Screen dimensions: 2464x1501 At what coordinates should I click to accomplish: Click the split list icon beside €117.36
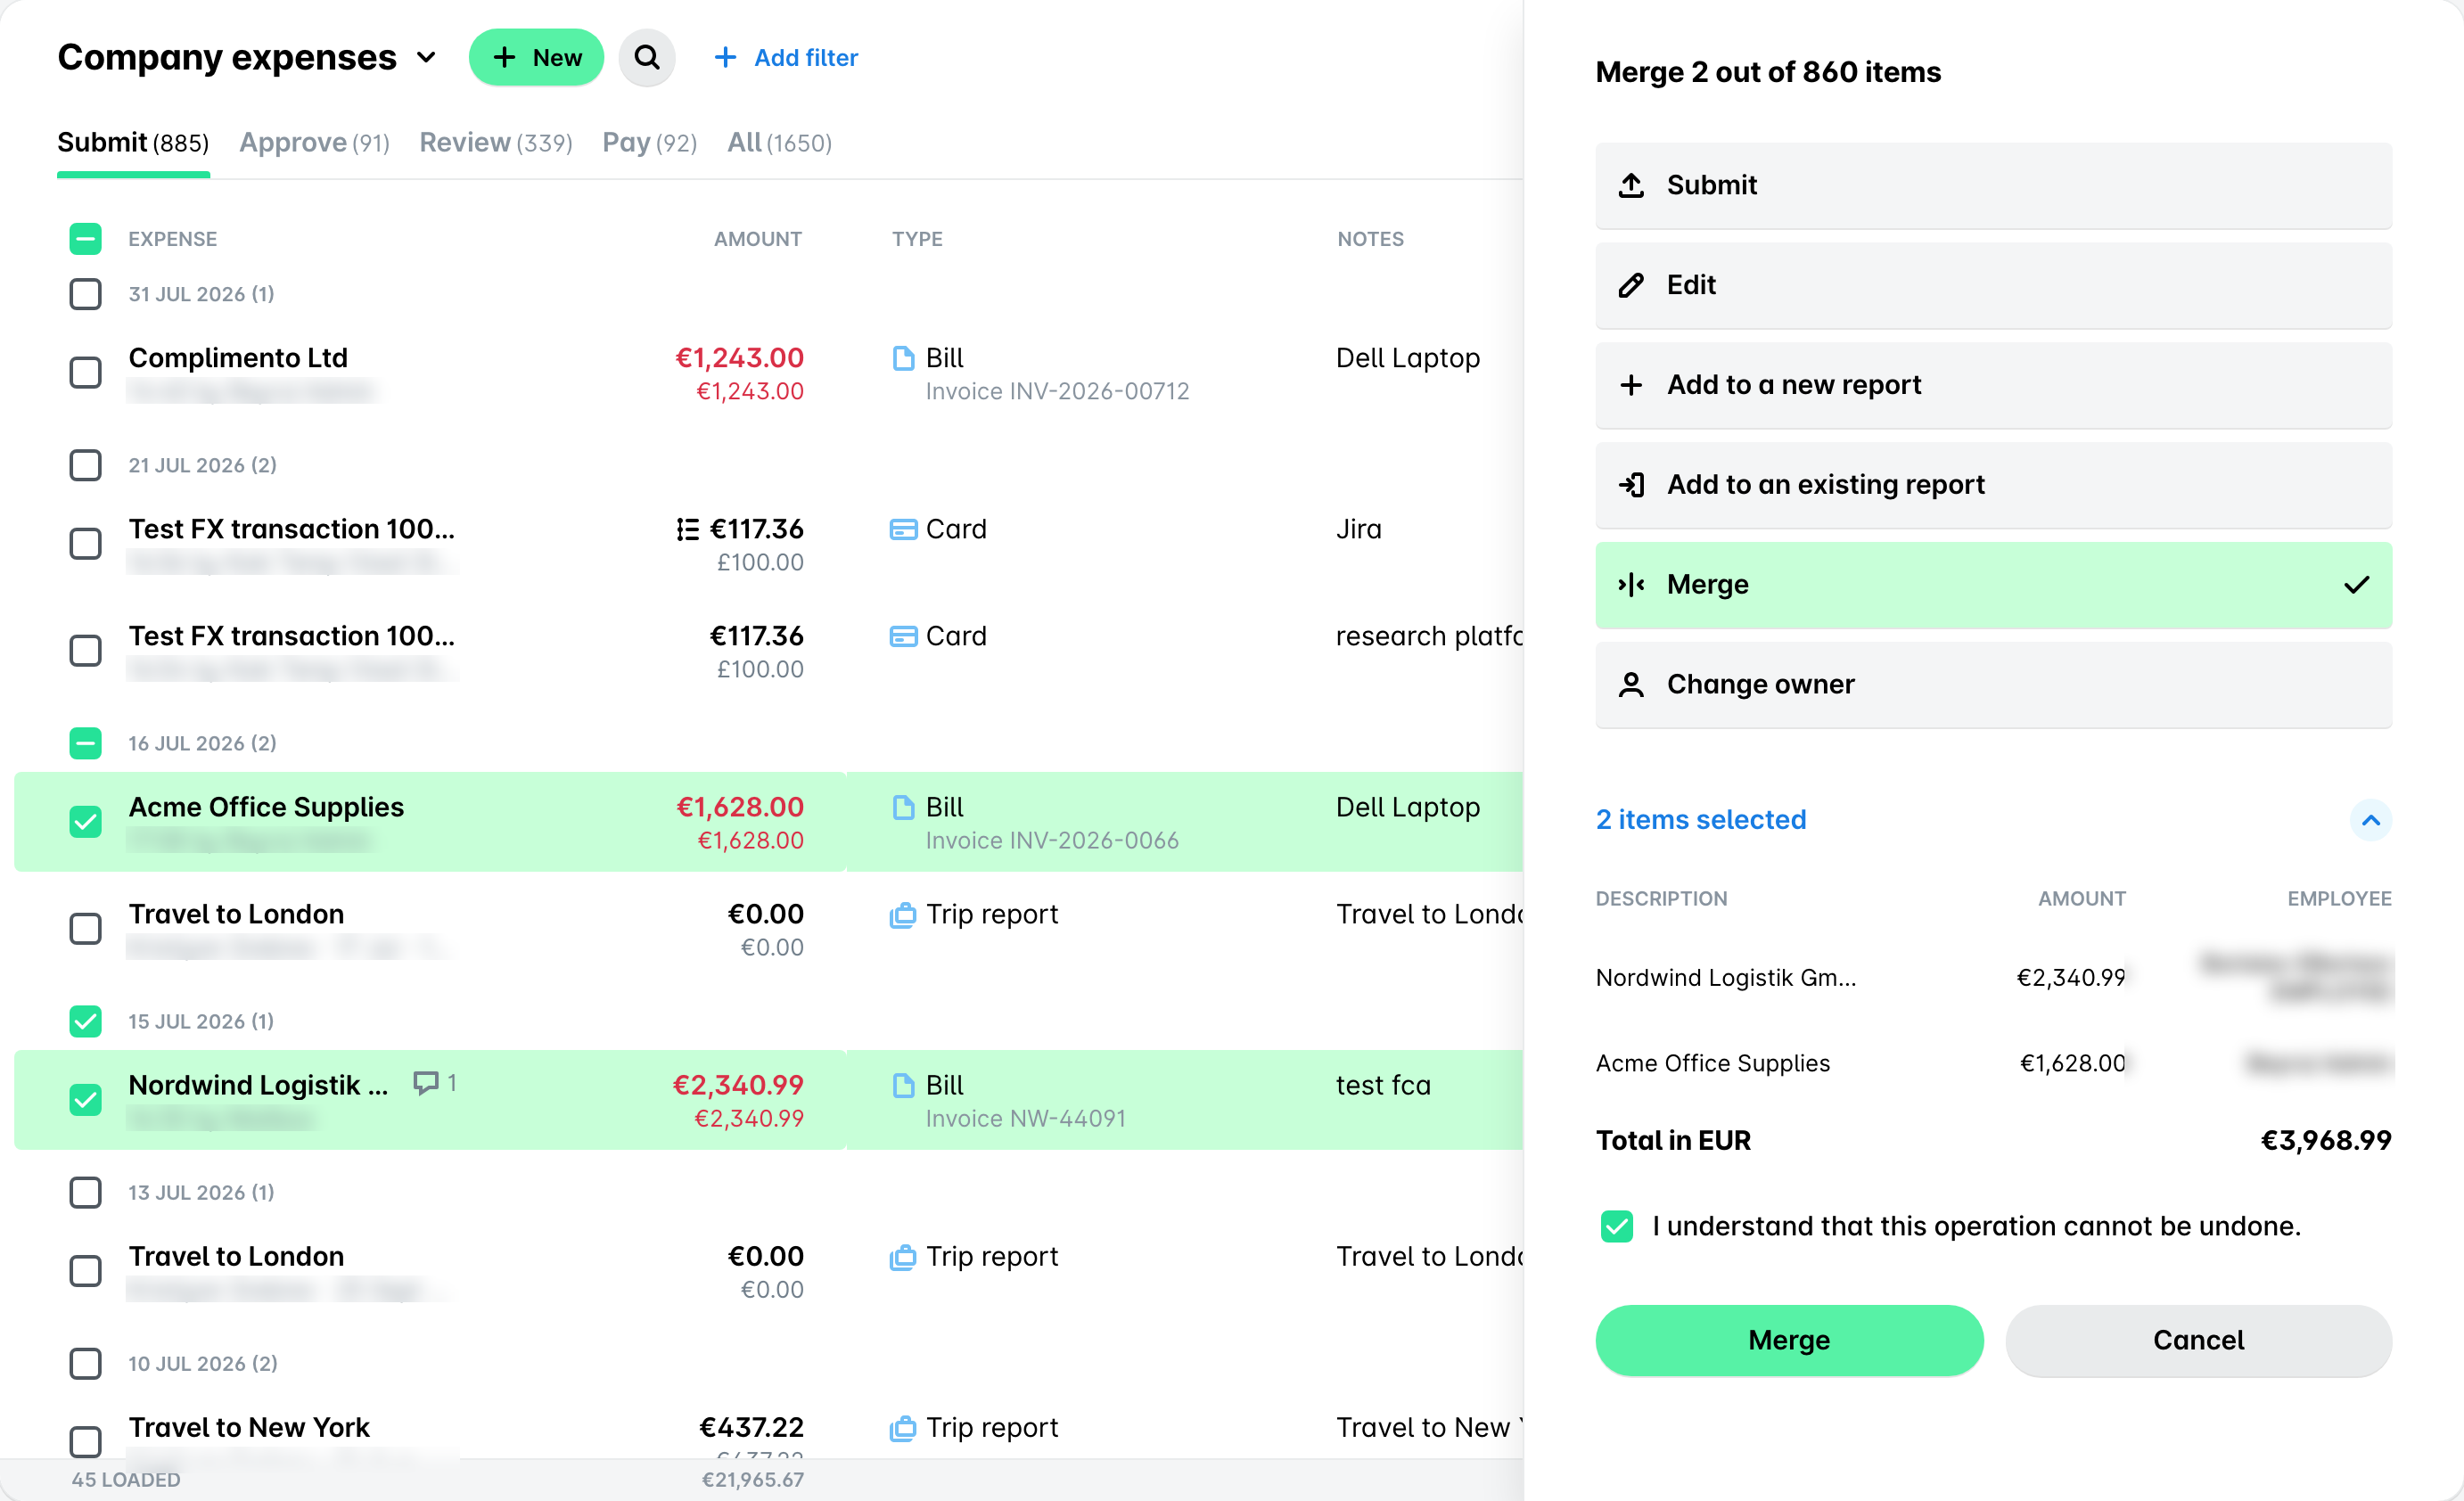[x=688, y=529]
